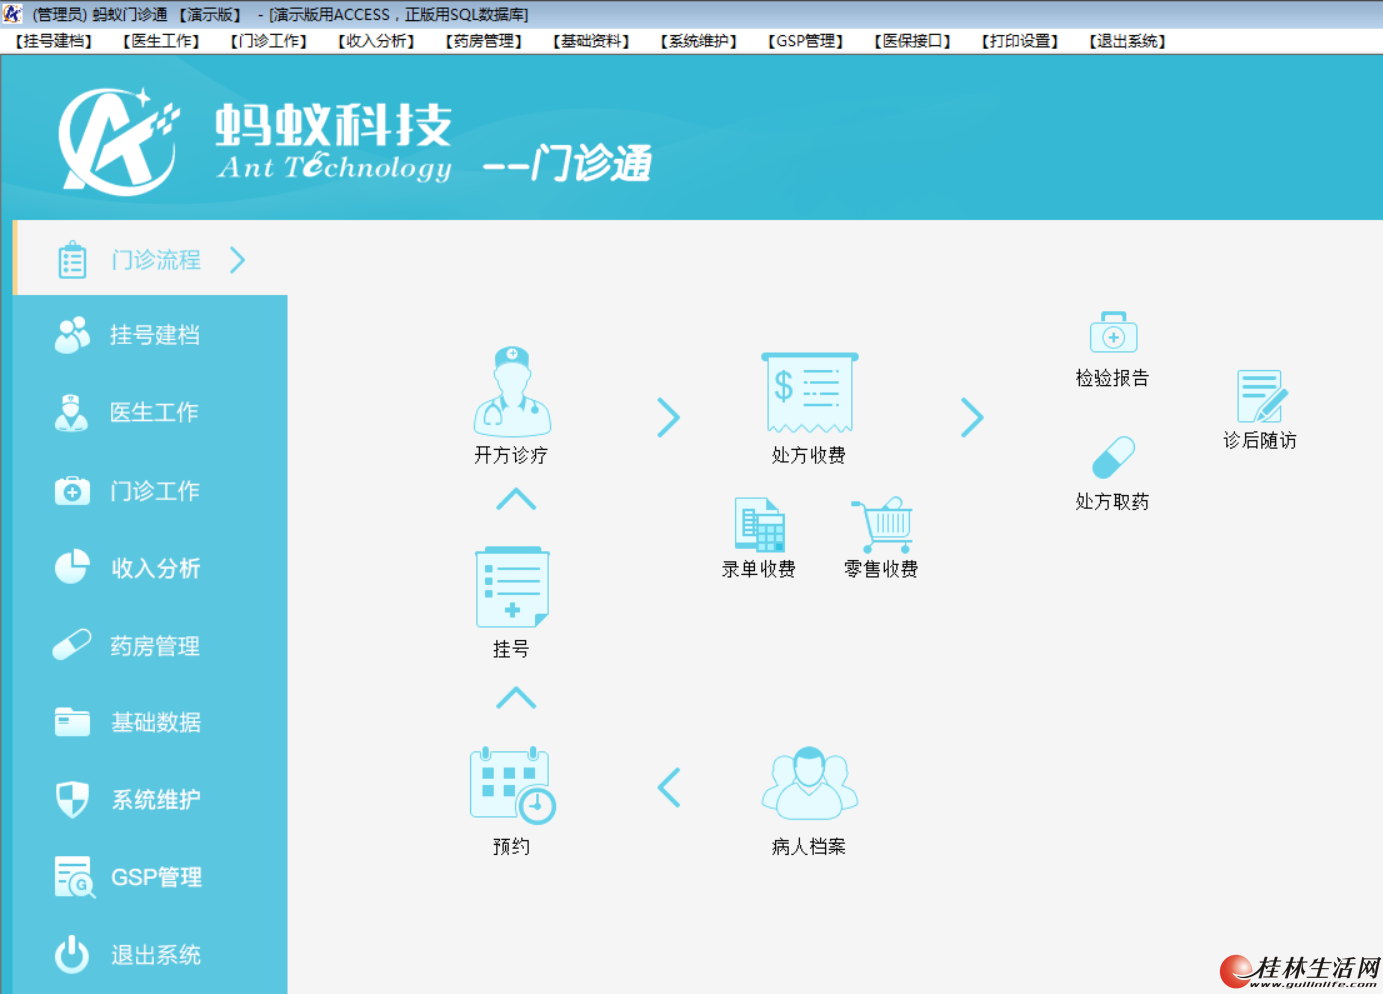Screen dimensions: 1383x994
Task: Open the 【GSP管理】 menu
Action: point(806,41)
